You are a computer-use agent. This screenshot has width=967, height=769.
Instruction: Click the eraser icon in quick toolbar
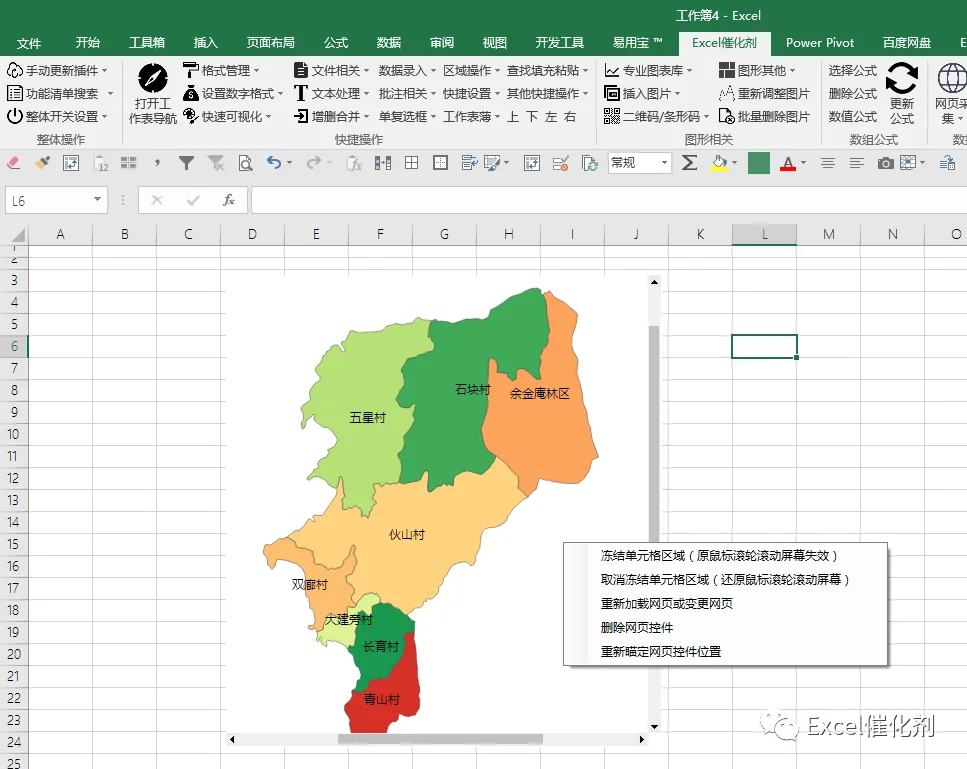pos(13,163)
